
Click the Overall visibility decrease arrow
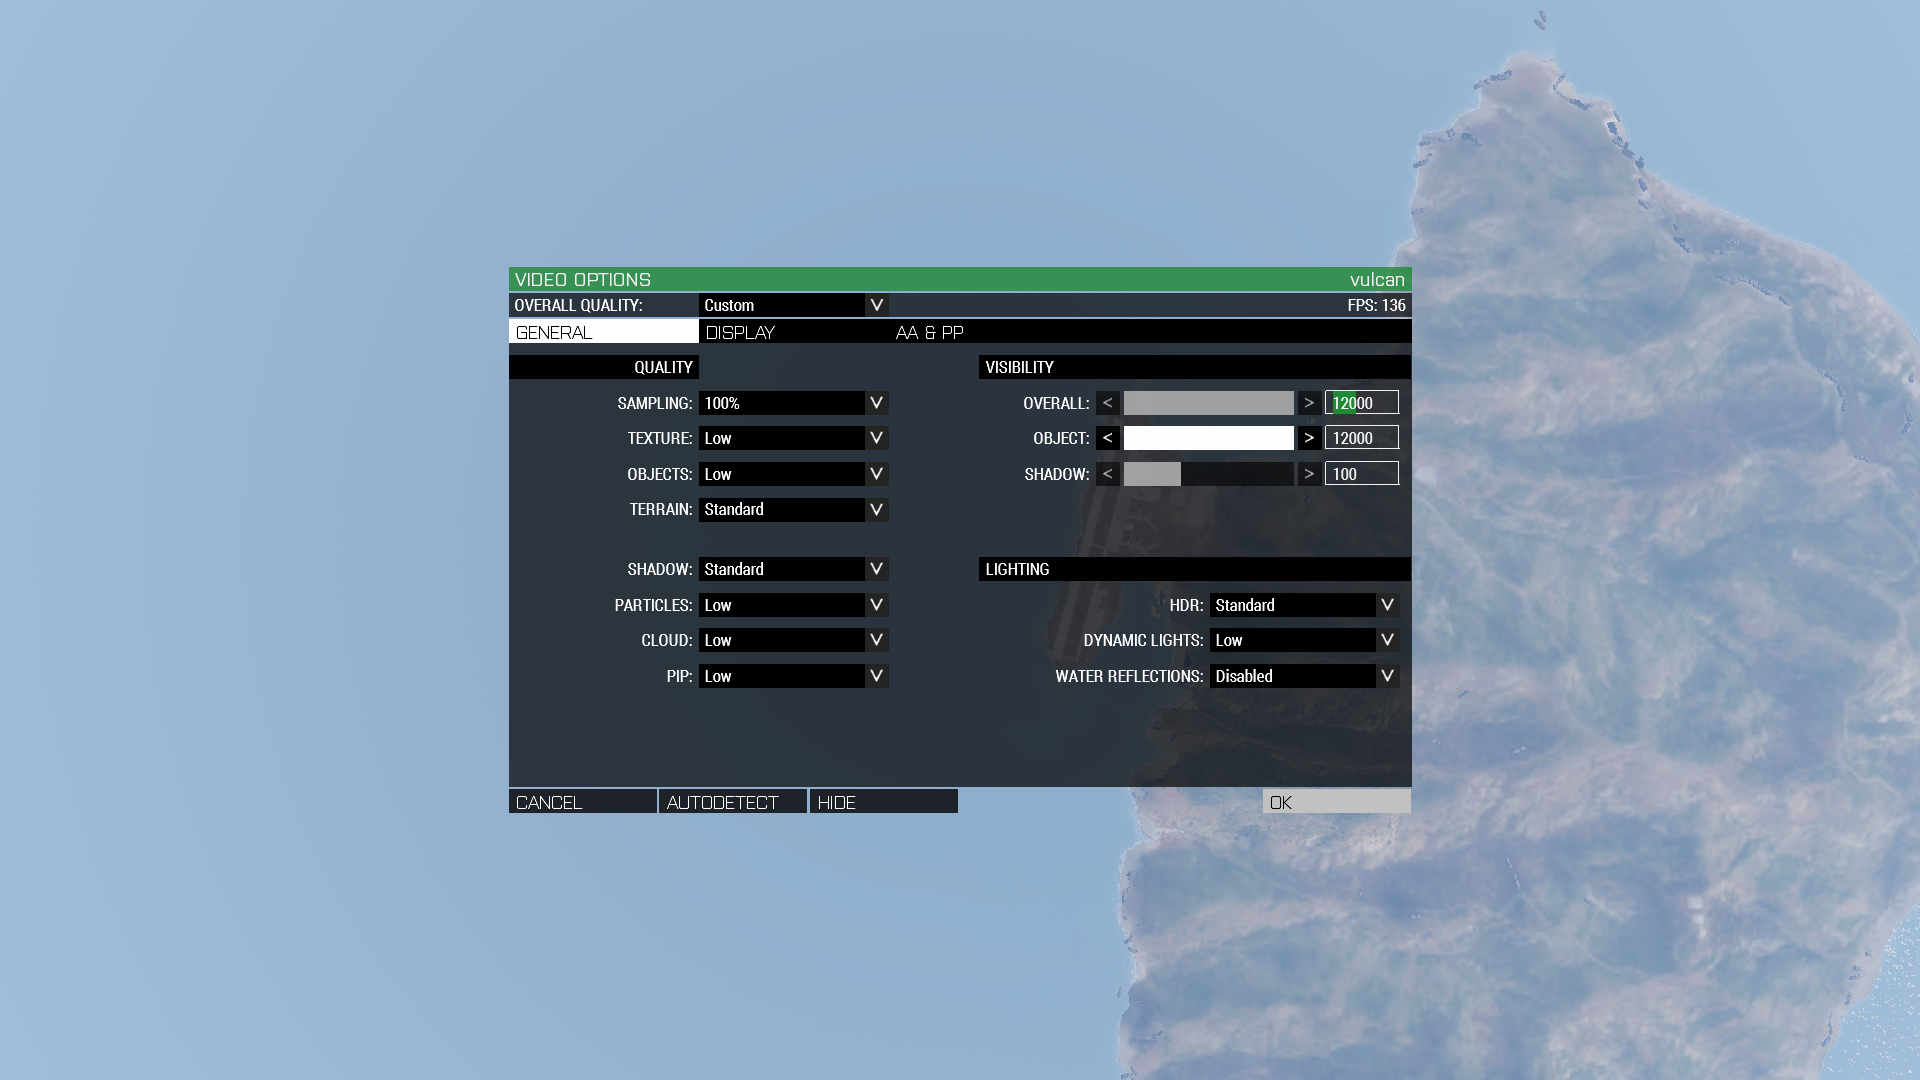pyautogui.click(x=1107, y=403)
